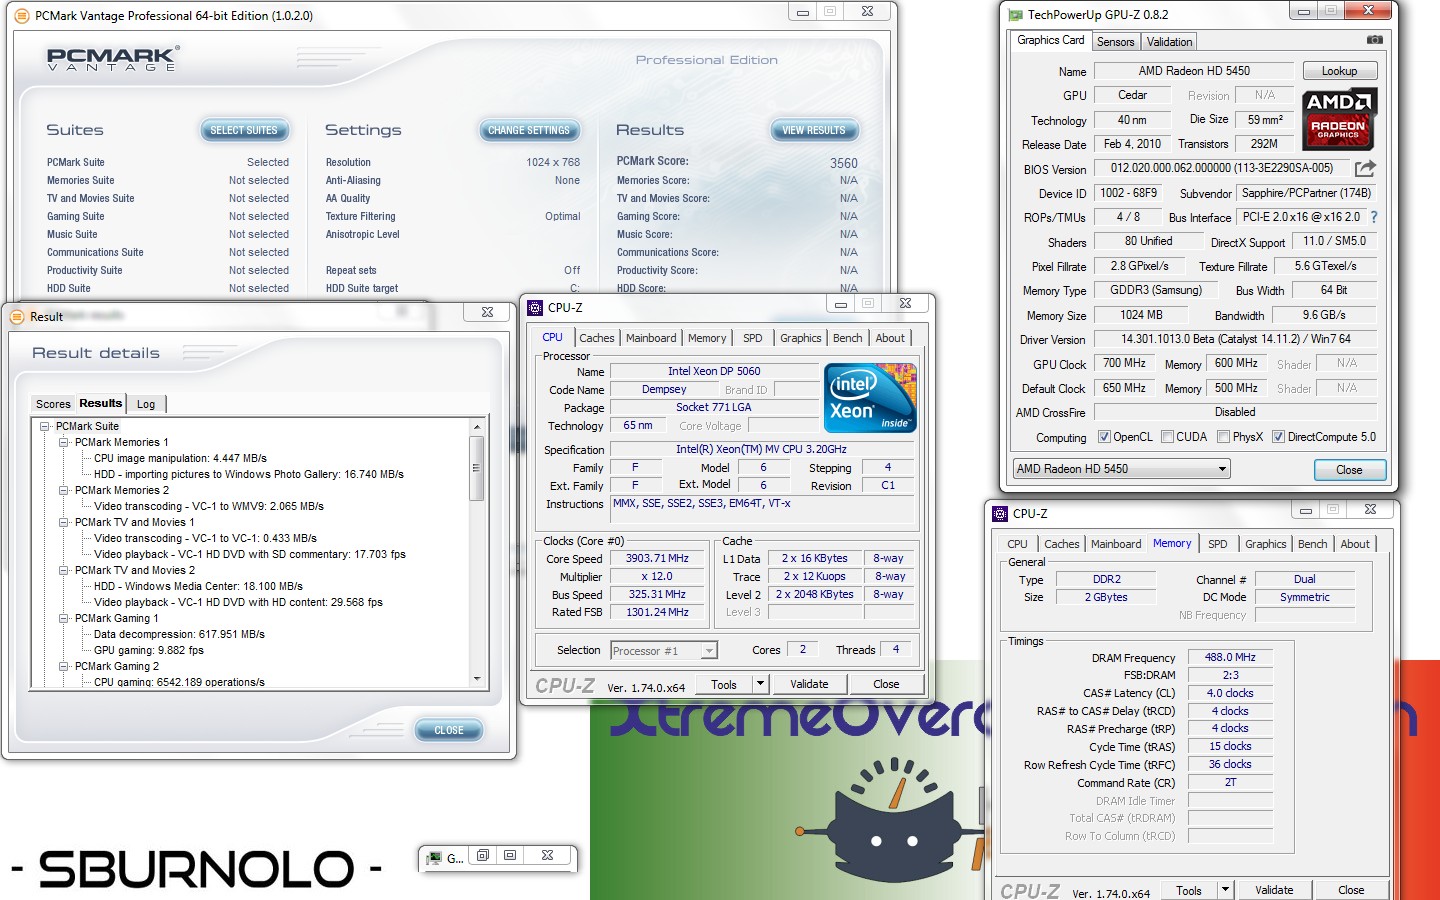The image size is (1440, 900).
Task: Click the BIOS Version share arrow icon
Action: (1365, 168)
